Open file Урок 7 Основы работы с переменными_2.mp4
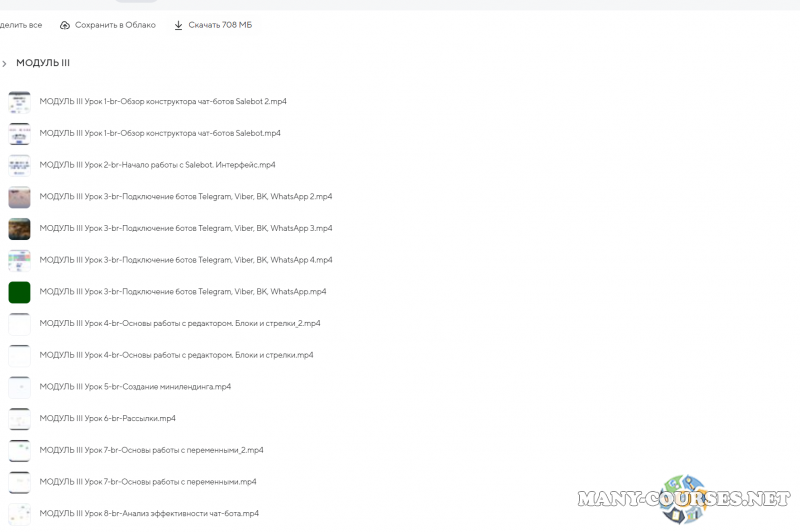This screenshot has height=532, width=800. point(151,450)
